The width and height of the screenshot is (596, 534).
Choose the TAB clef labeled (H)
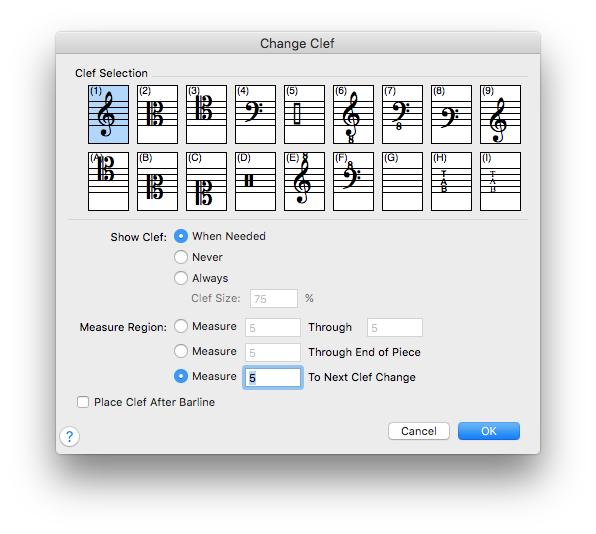click(x=452, y=181)
